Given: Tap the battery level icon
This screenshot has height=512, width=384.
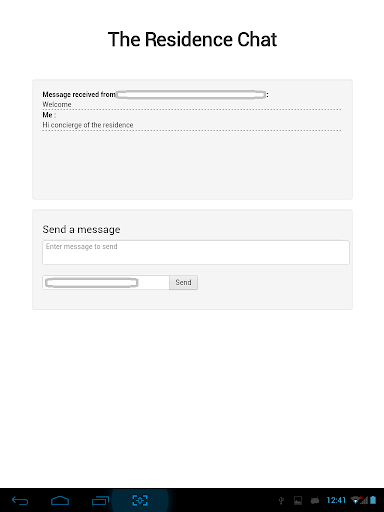Looking at the screenshot, I should [373, 500].
